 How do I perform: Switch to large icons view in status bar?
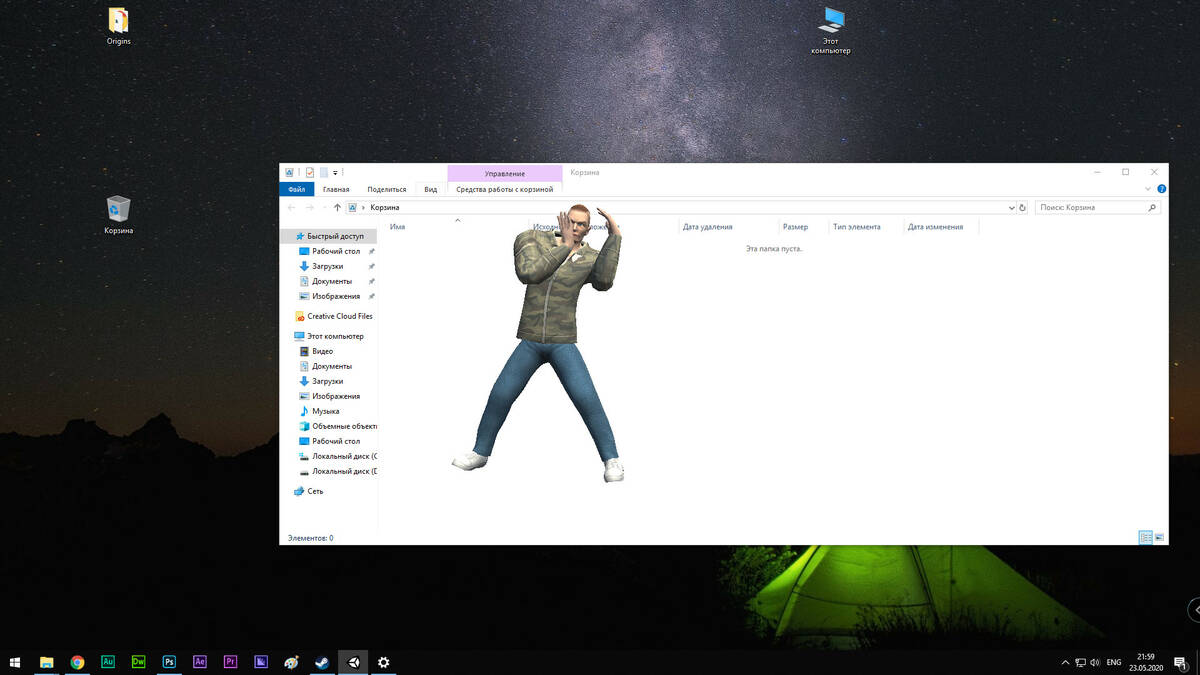[x=1159, y=538]
